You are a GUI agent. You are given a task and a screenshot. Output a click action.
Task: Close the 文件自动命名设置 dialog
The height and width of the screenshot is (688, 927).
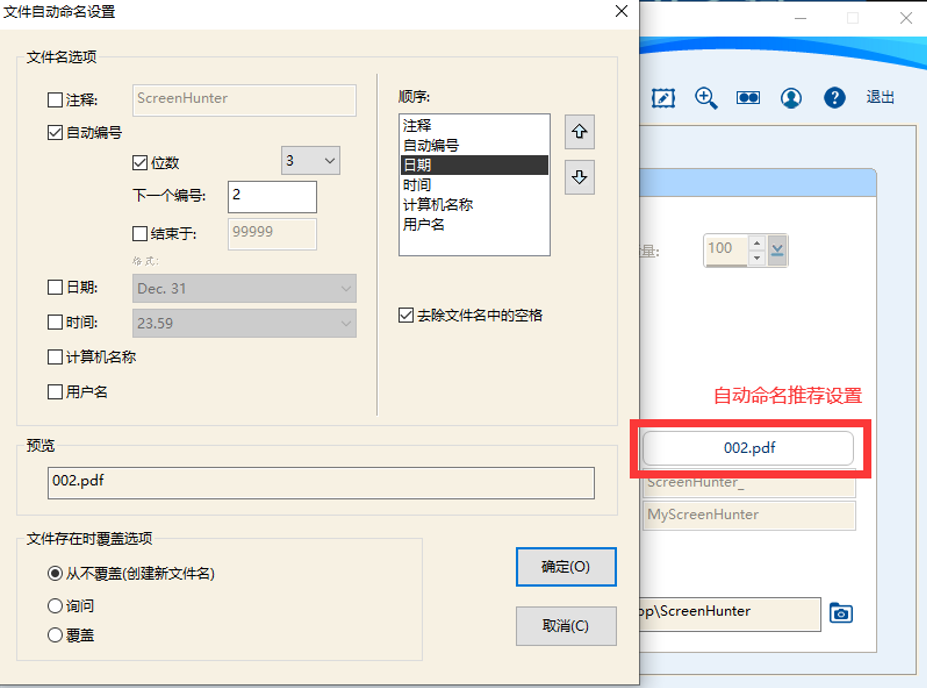[621, 11]
